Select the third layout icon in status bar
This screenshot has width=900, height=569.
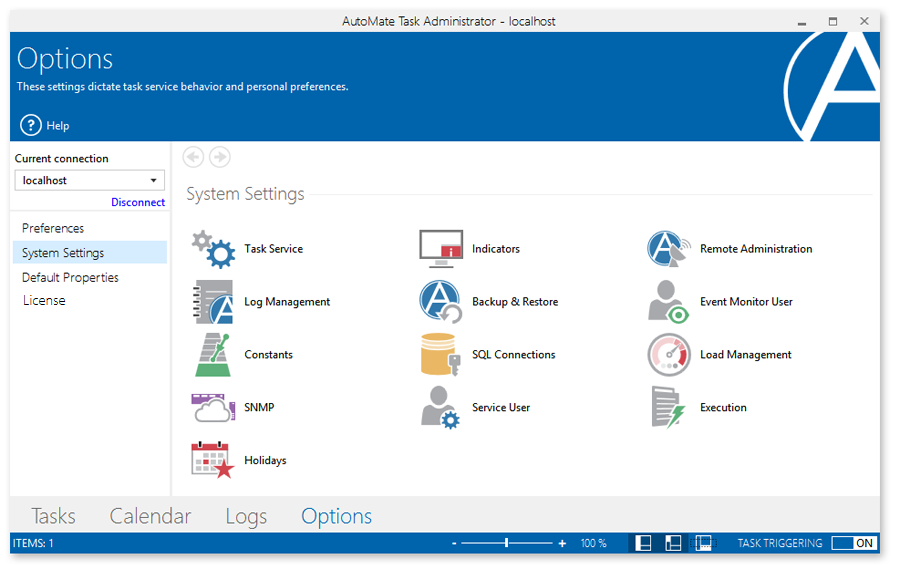(703, 543)
